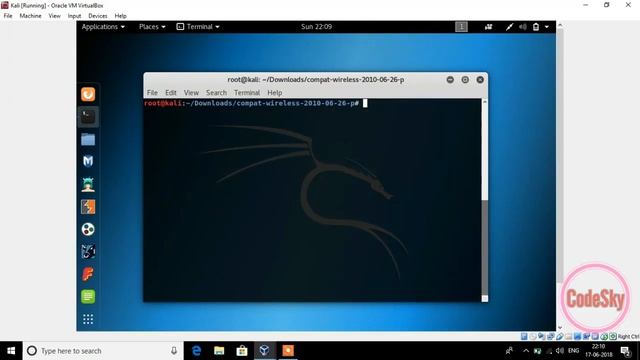Open Microsoft Edge from taskbar
The height and width of the screenshot is (360, 640).
click(196, 351)
